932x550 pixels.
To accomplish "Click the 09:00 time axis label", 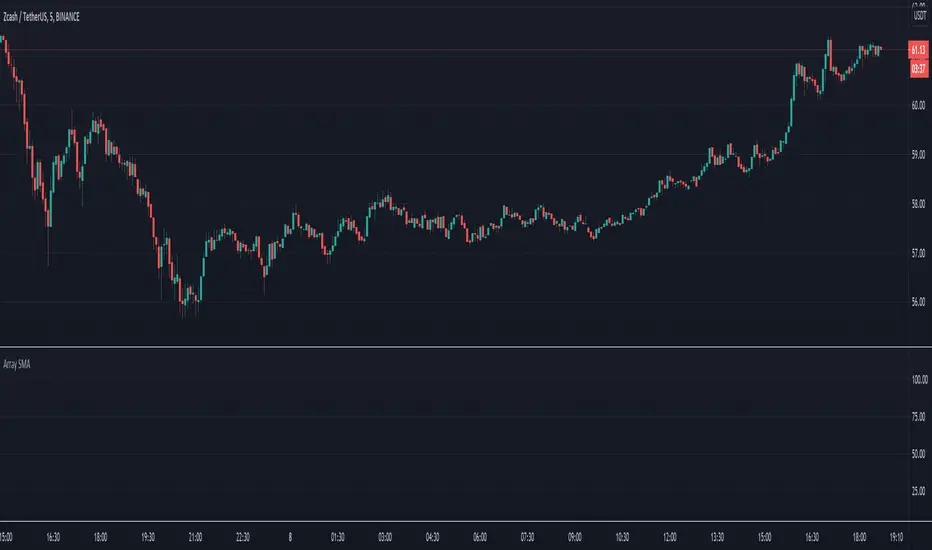I will point(576,536).
